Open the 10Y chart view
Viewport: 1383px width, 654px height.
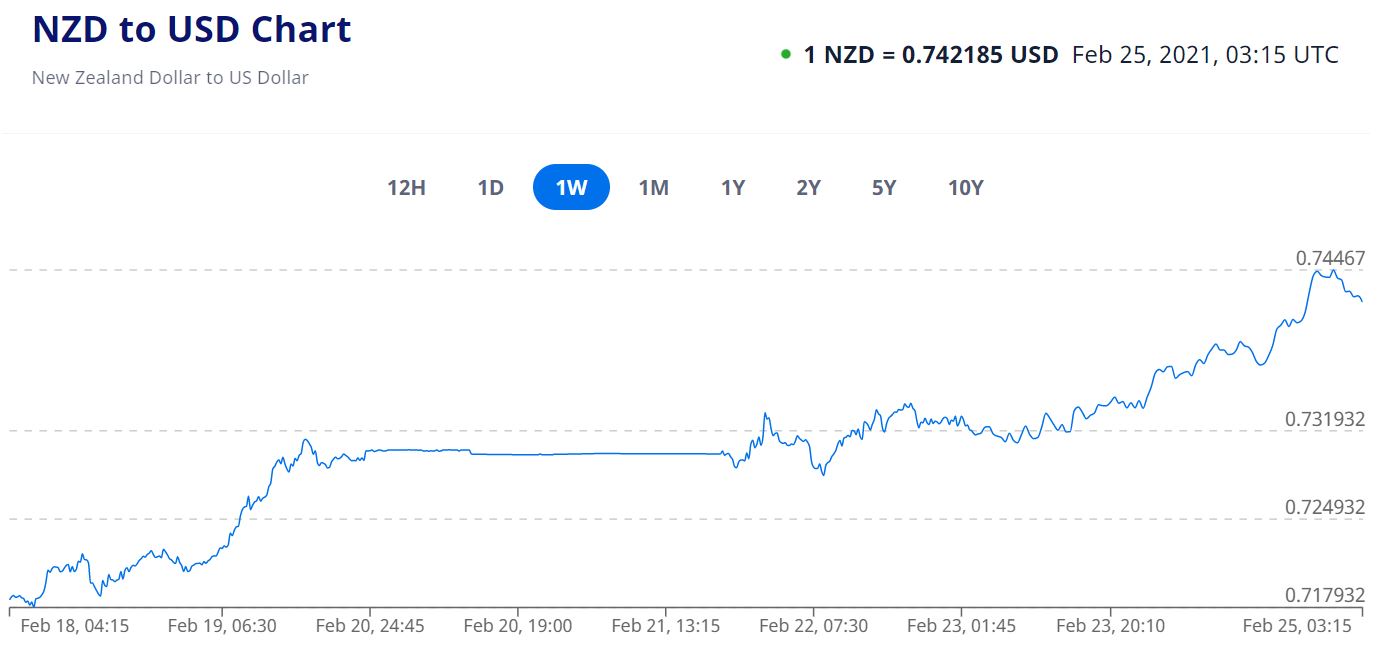pyautogui.click(x=965, y=187)
